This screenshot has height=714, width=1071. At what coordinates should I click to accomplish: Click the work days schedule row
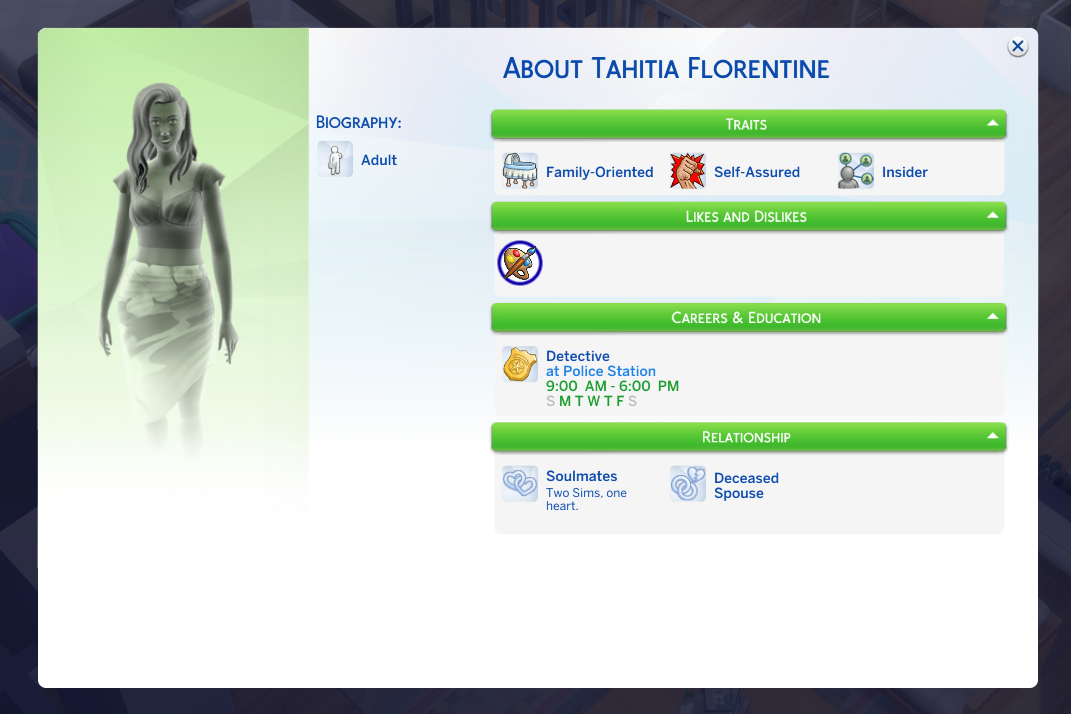[591, 401]
